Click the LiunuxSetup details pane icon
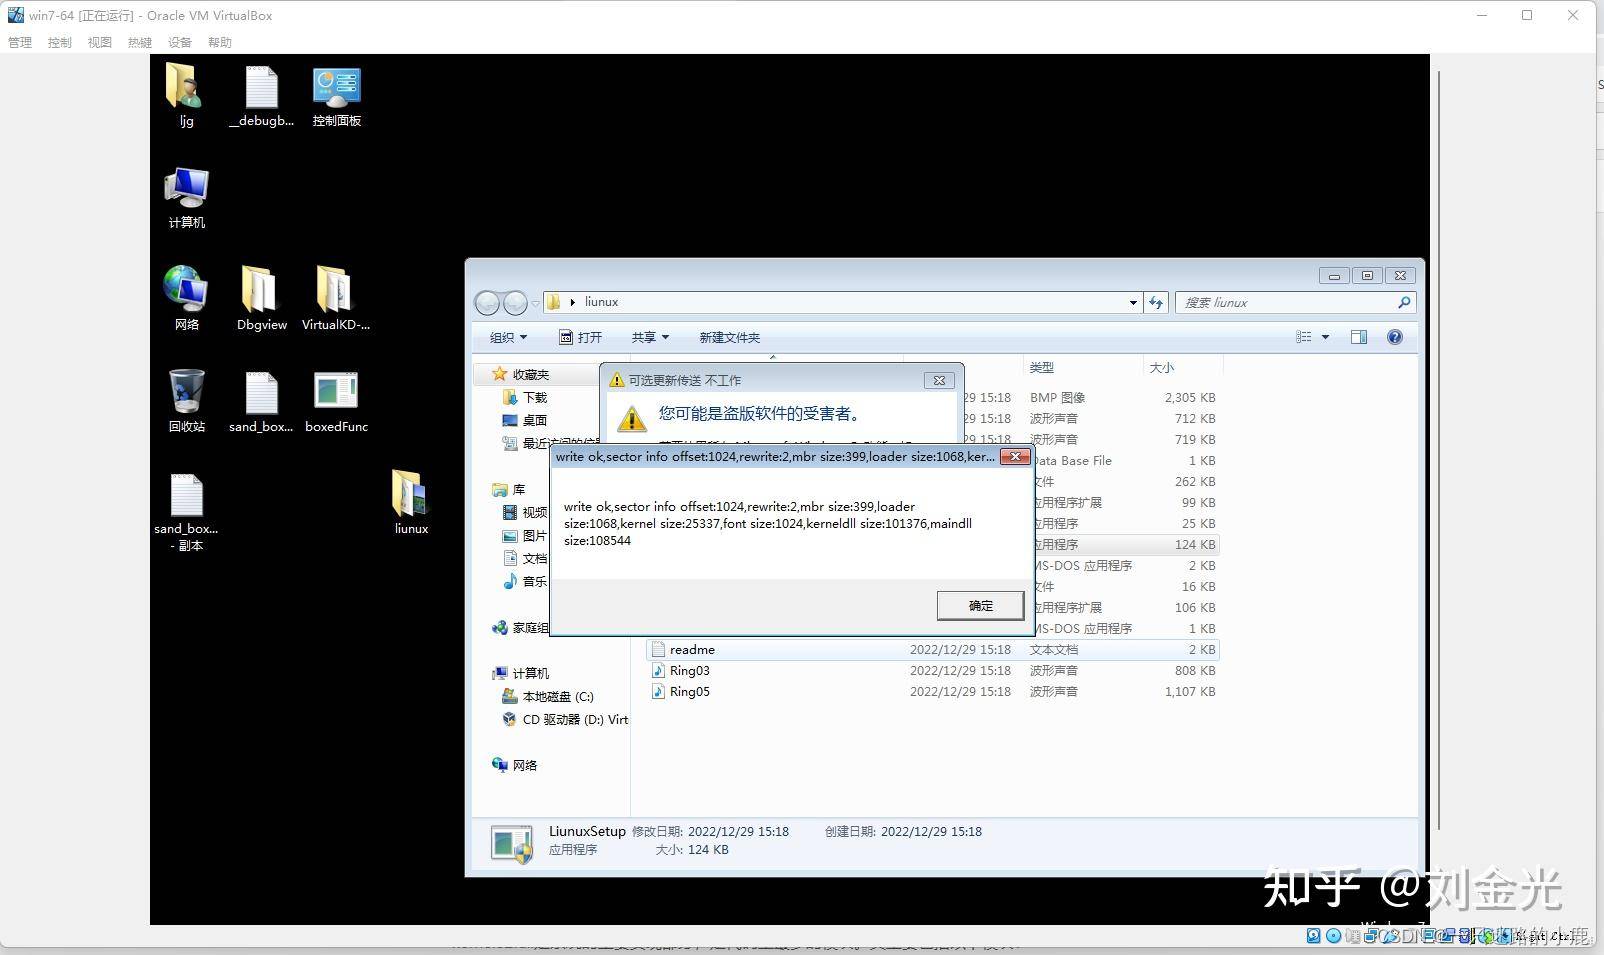 point(511,842)
